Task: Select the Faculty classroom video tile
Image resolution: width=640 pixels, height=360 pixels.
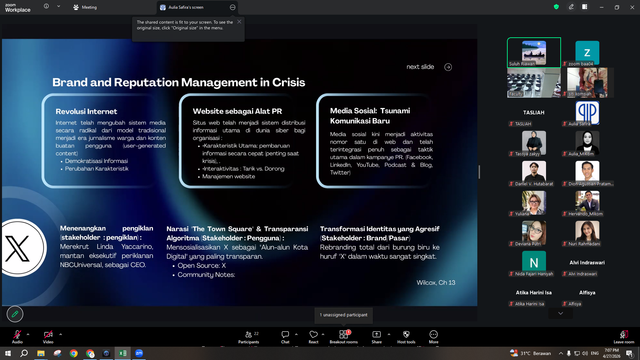Action: [x=534, y=83]
